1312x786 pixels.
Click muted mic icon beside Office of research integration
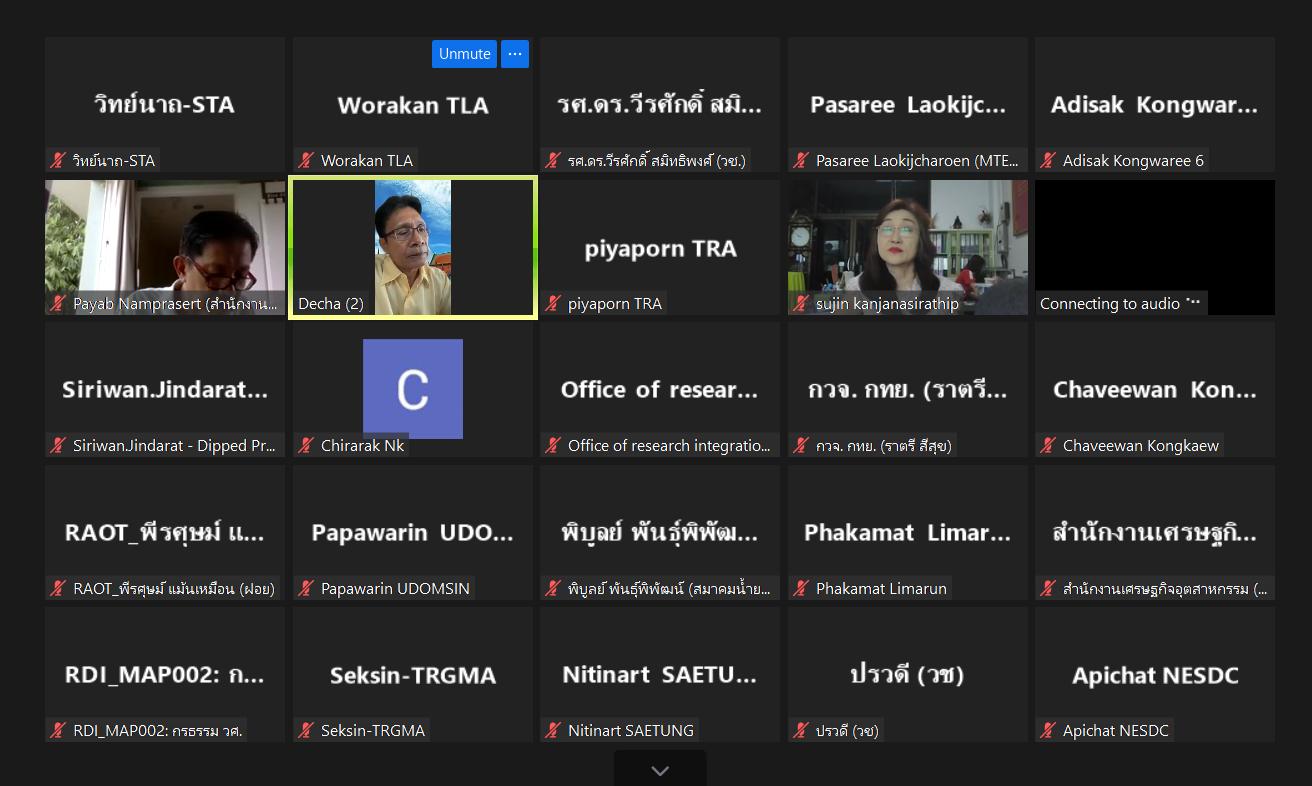pyautogui.click(x=554, y=446)
